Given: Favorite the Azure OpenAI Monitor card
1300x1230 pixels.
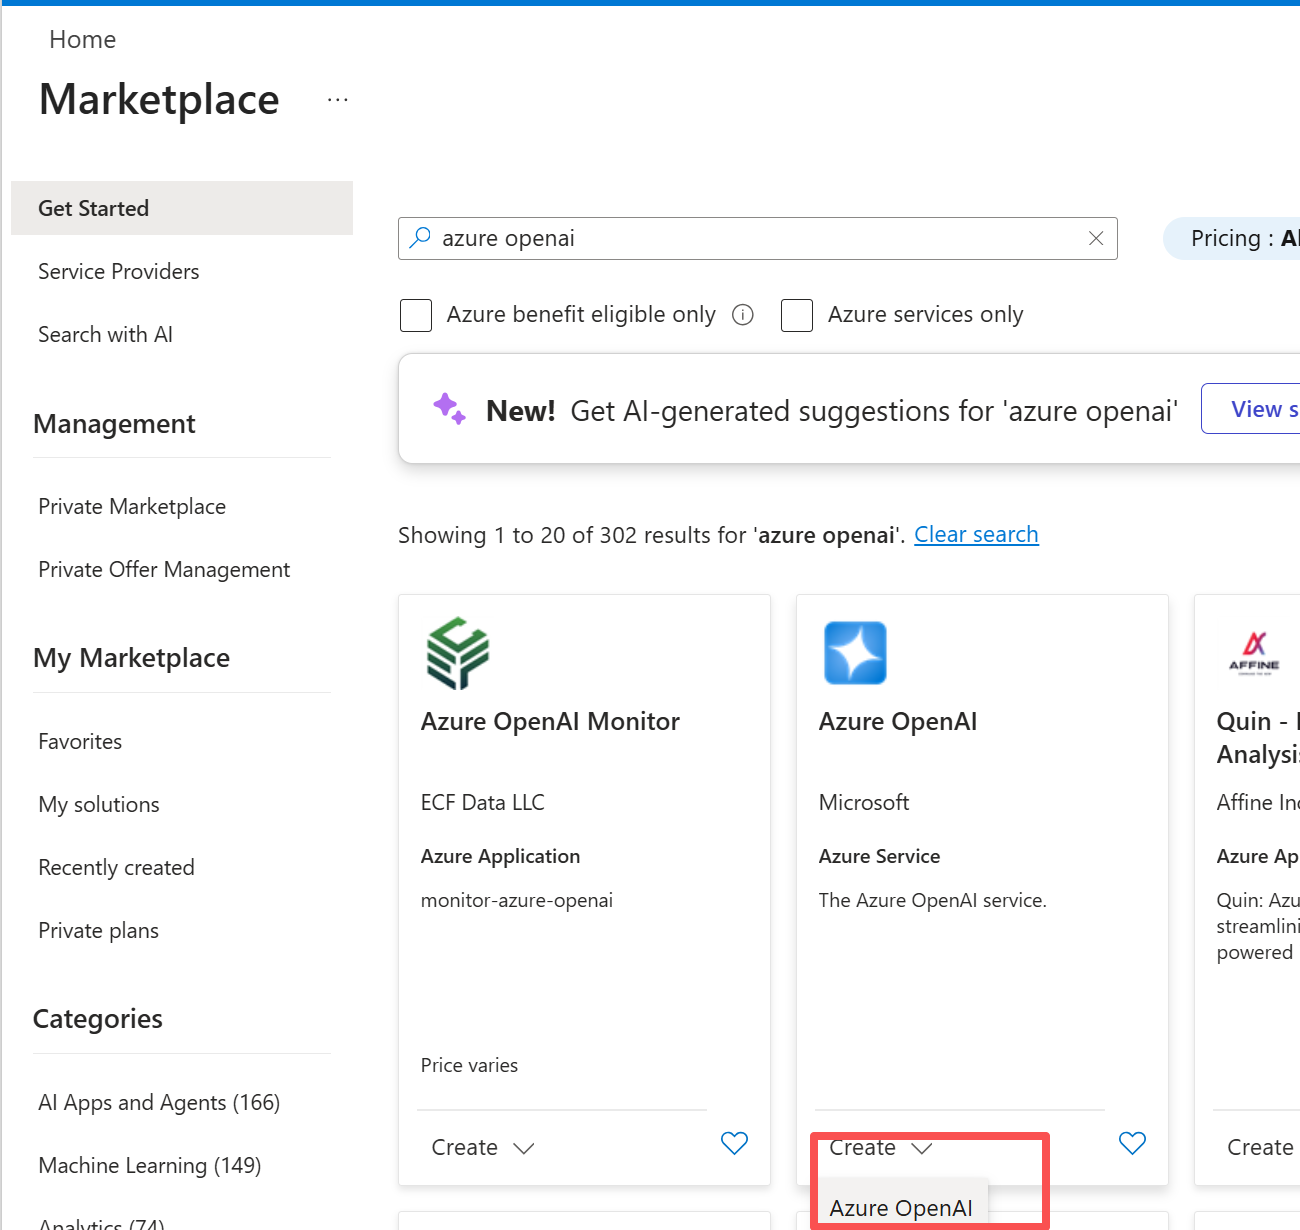Looking at the screenshot, I should pyautogui.click(x=734, y=1143).
